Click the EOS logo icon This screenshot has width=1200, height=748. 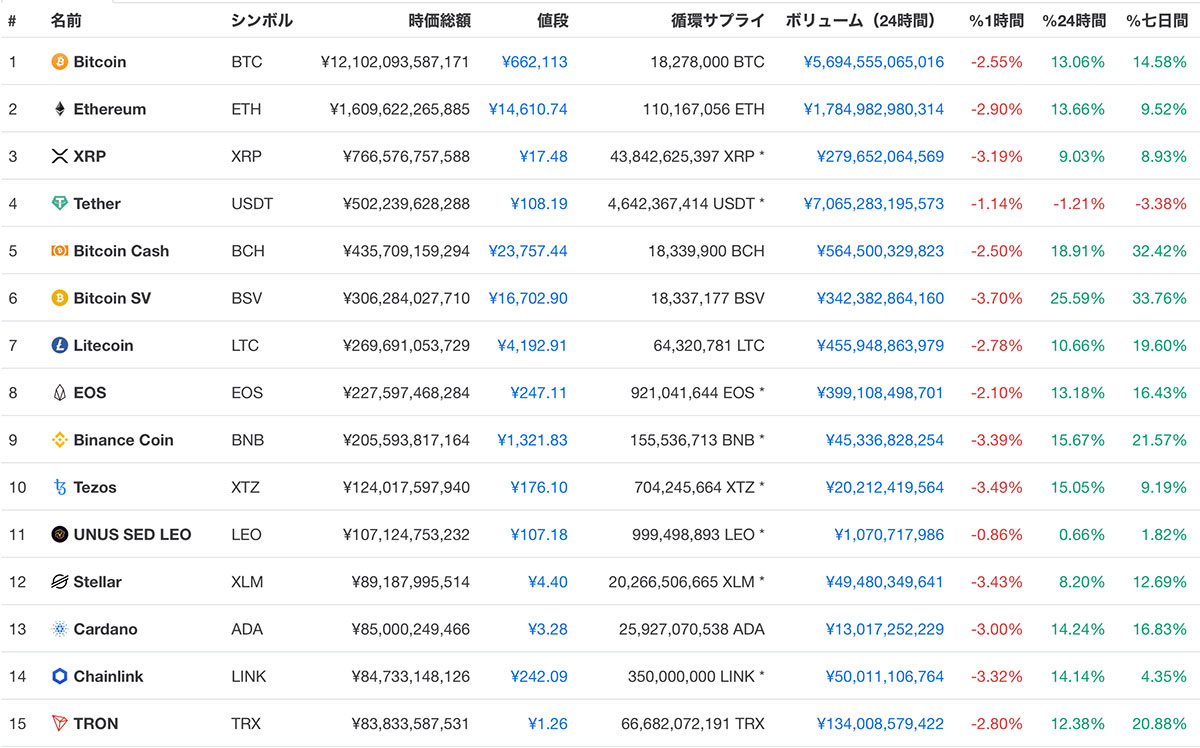click(60, 393)
